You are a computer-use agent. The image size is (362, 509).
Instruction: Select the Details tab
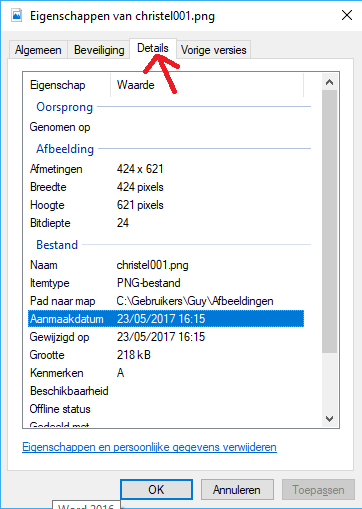(153, 48)
